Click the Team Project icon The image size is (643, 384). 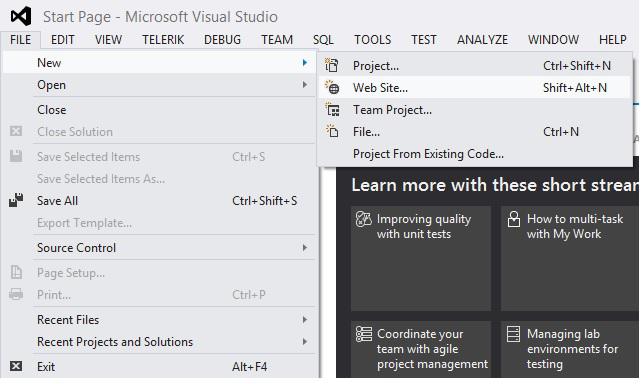point(332,110)
